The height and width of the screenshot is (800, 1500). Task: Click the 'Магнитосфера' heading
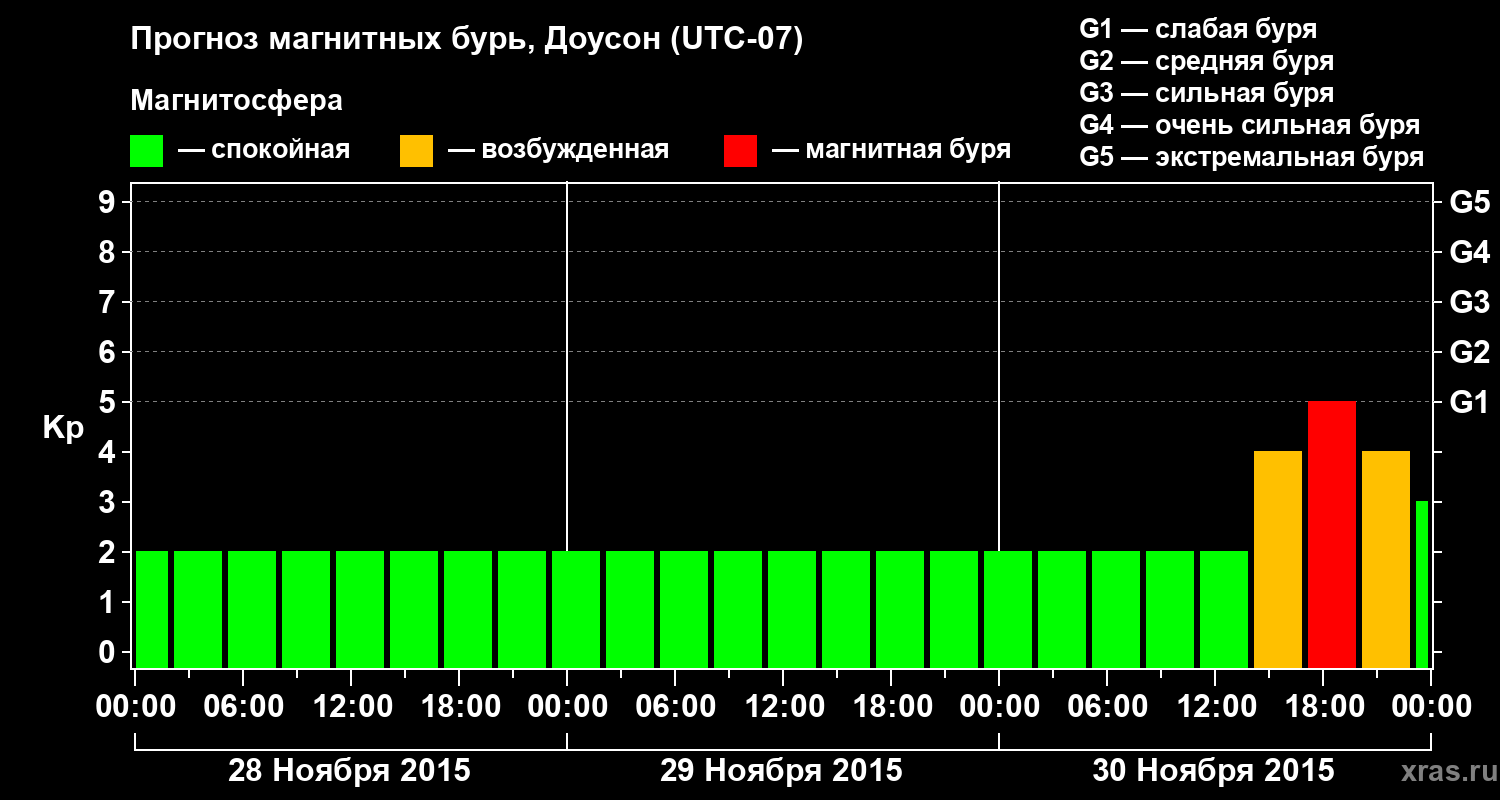click(237, 102)
